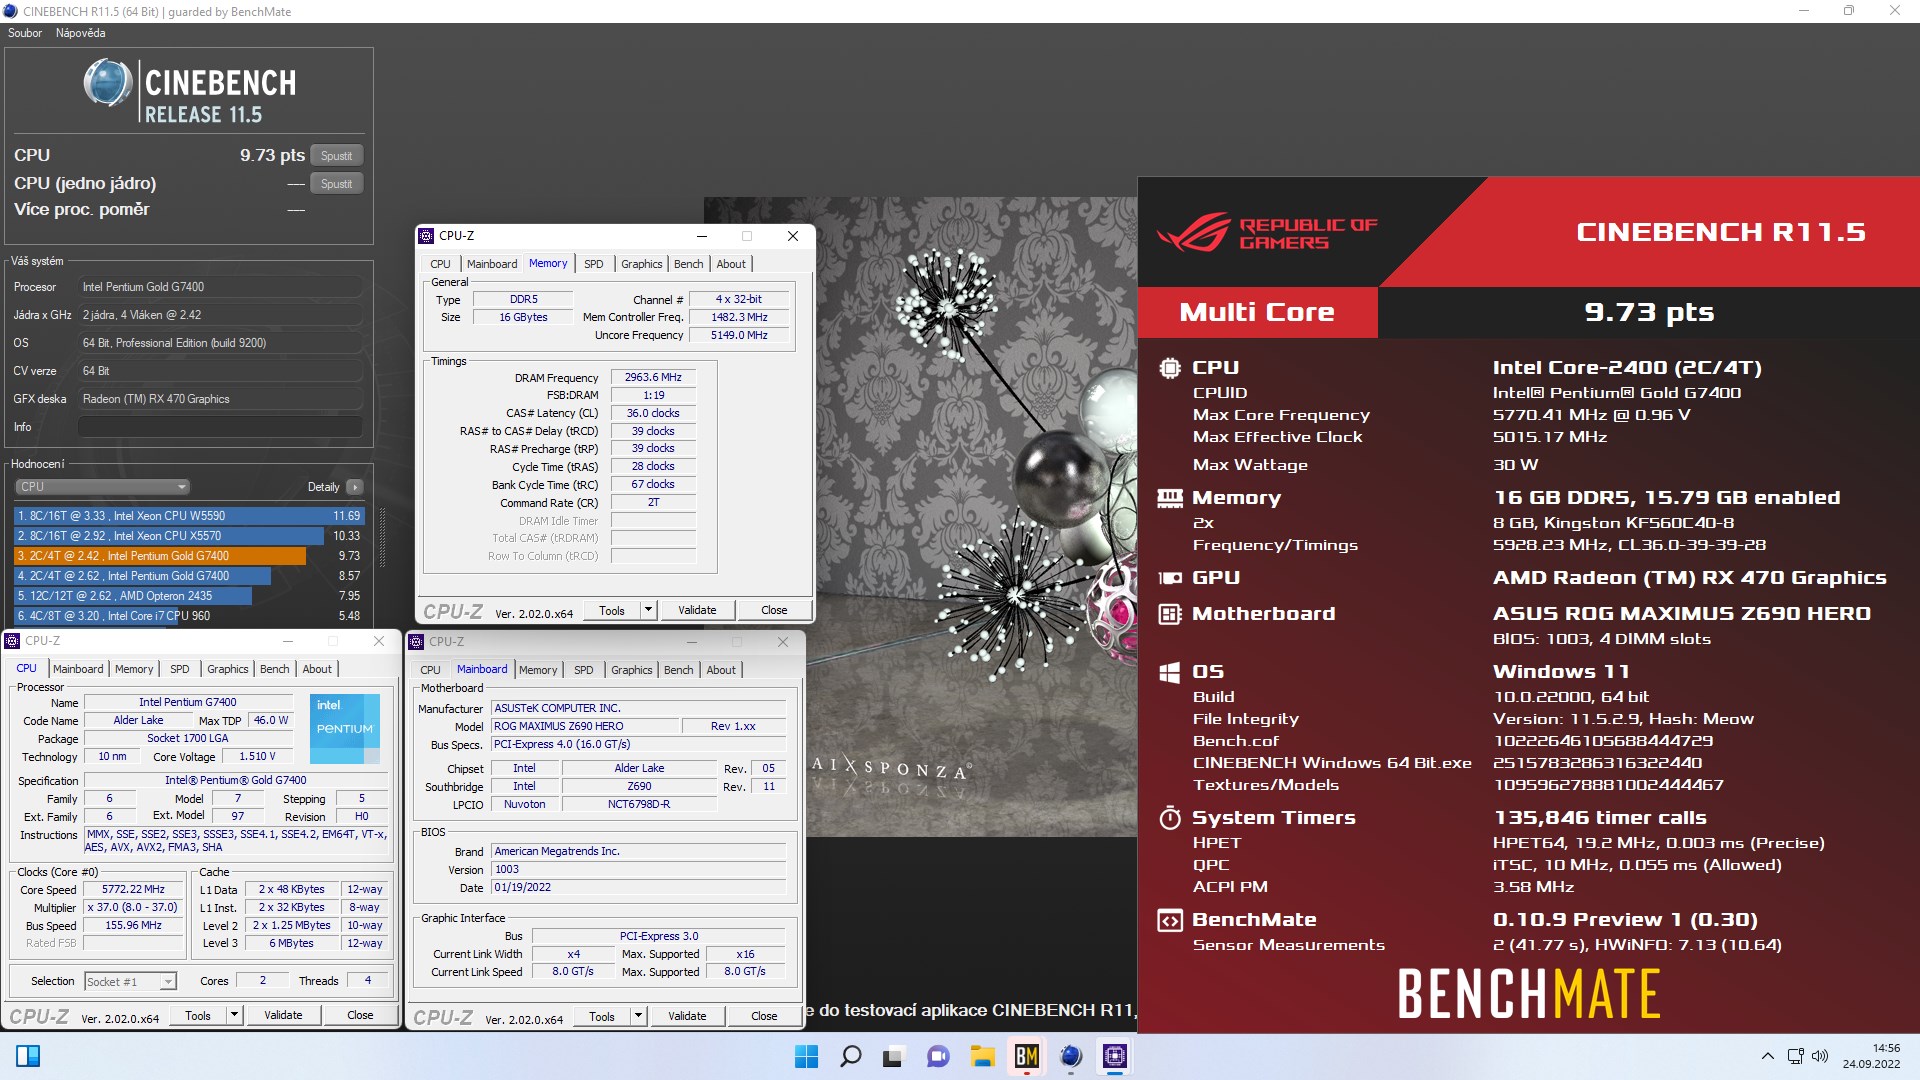Image resolution: width=1920 pixels, height=1080 pixels.
Task: Open the Windows Start menu icon
Action: tap(806, 1056)
